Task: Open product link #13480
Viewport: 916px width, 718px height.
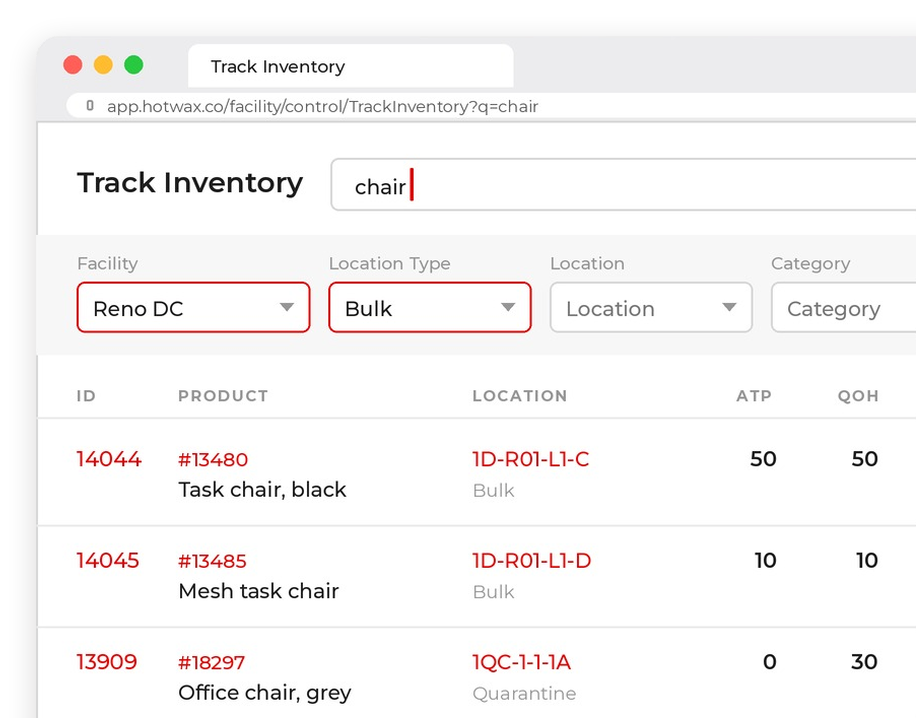Action: coord(213,460)
